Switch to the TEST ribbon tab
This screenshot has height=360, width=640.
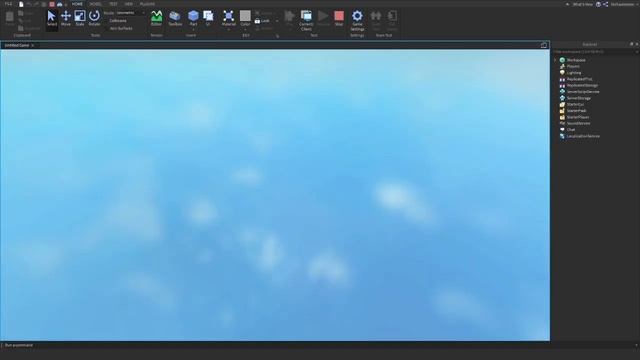pos(113,4)
